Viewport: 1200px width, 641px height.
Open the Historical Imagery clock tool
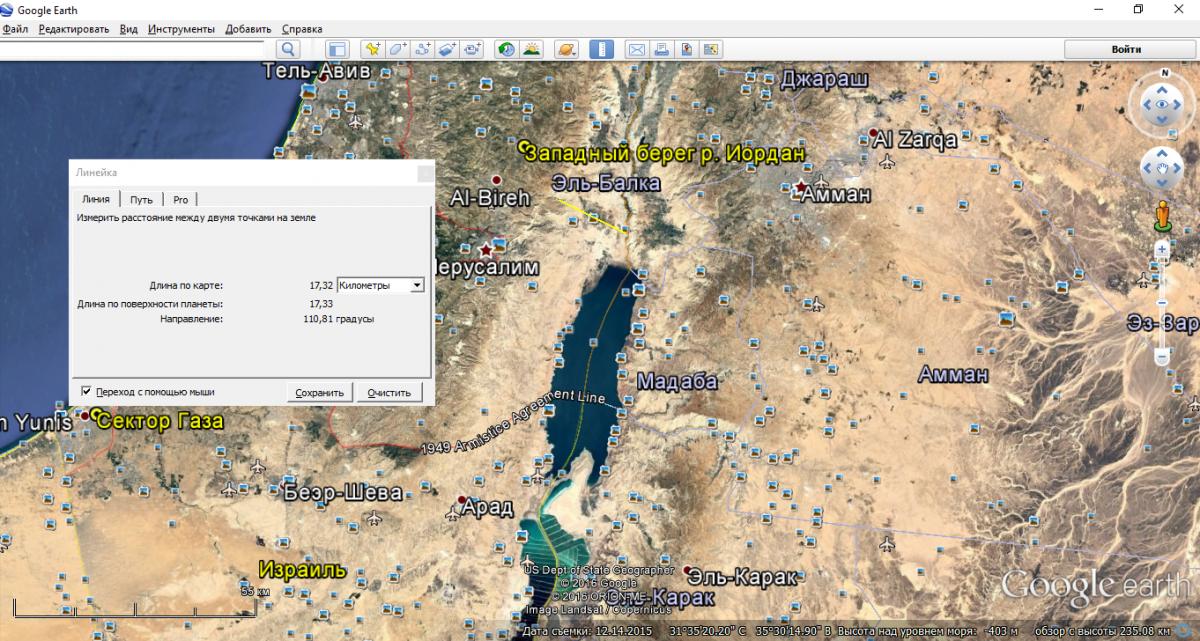coord(507,49)
